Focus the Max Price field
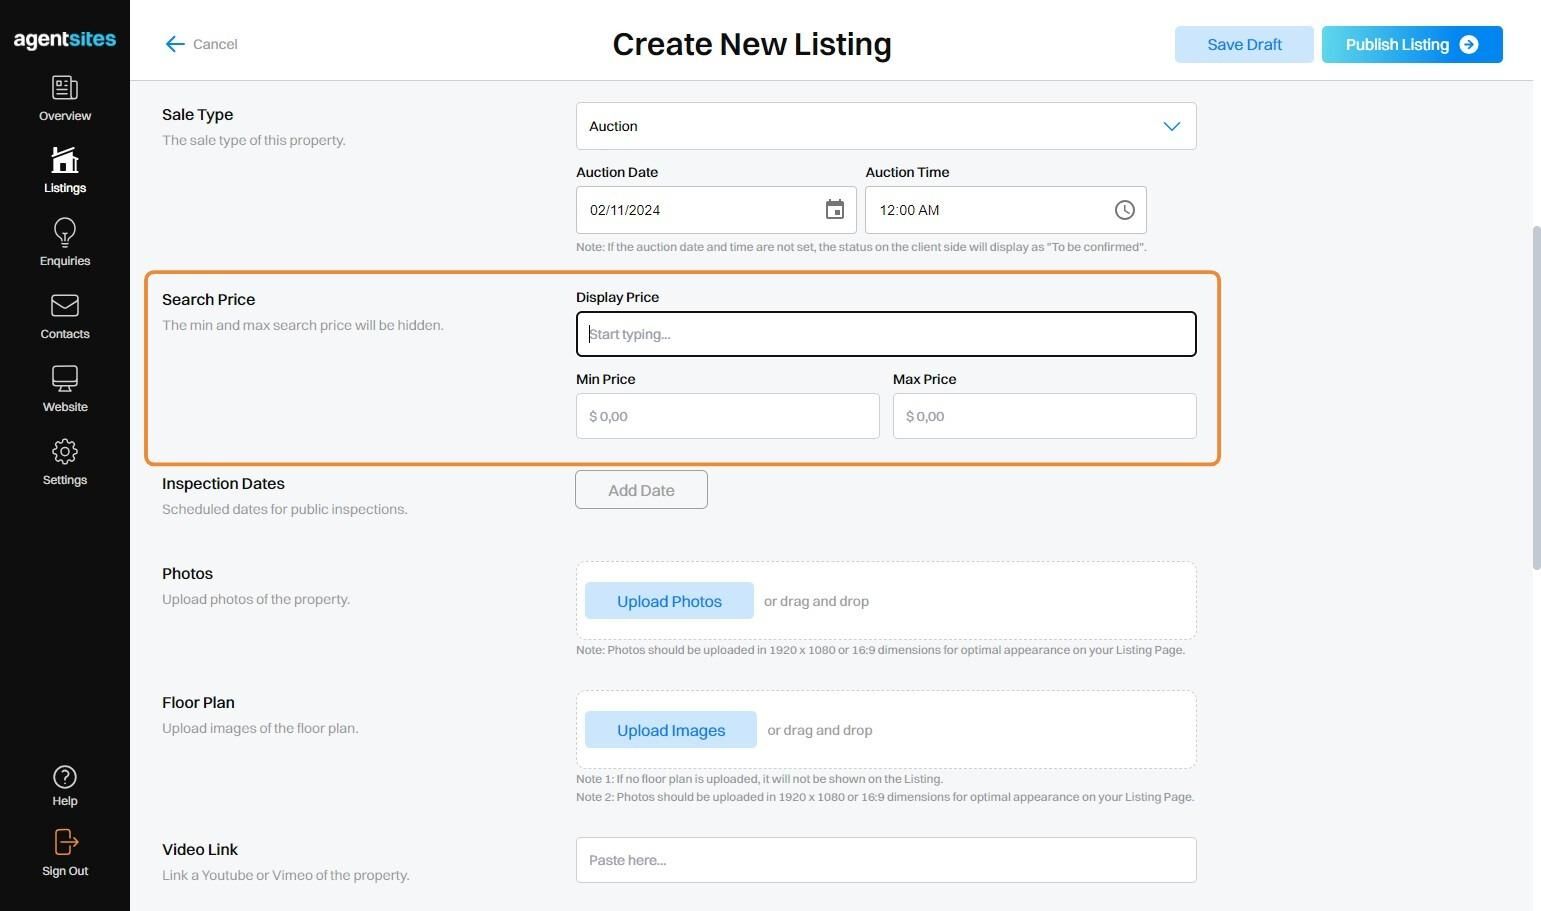1541x911 pixels. pyautogui.click(x=1044, y=416)
